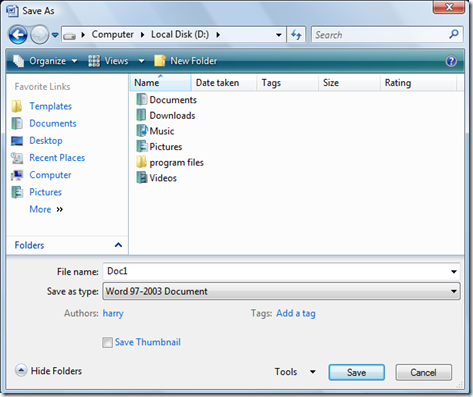Sort by Date taken column header

click(224, 83)
